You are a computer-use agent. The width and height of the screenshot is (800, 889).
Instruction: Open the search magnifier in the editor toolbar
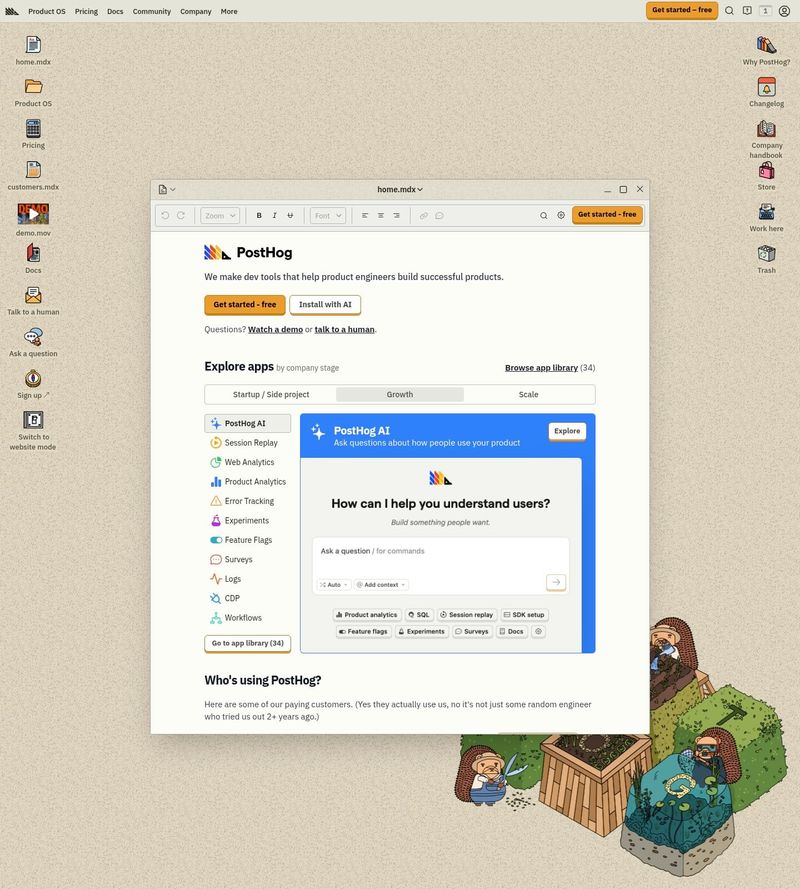coord(543,215)
